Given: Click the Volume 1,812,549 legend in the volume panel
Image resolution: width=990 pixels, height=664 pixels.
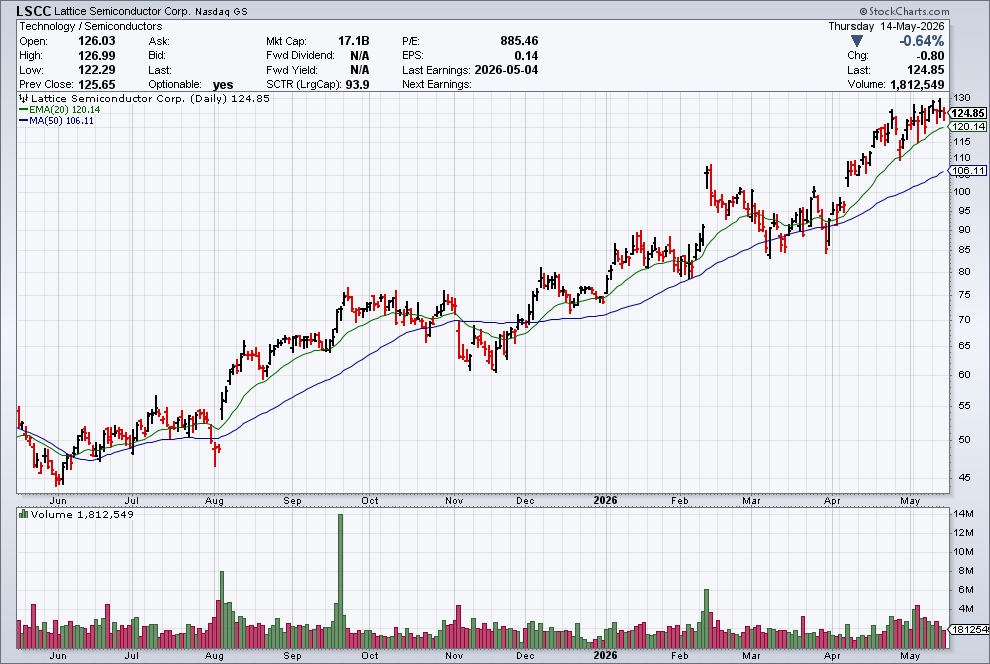Looking at the screenshot, I should (x=82, y=514).
